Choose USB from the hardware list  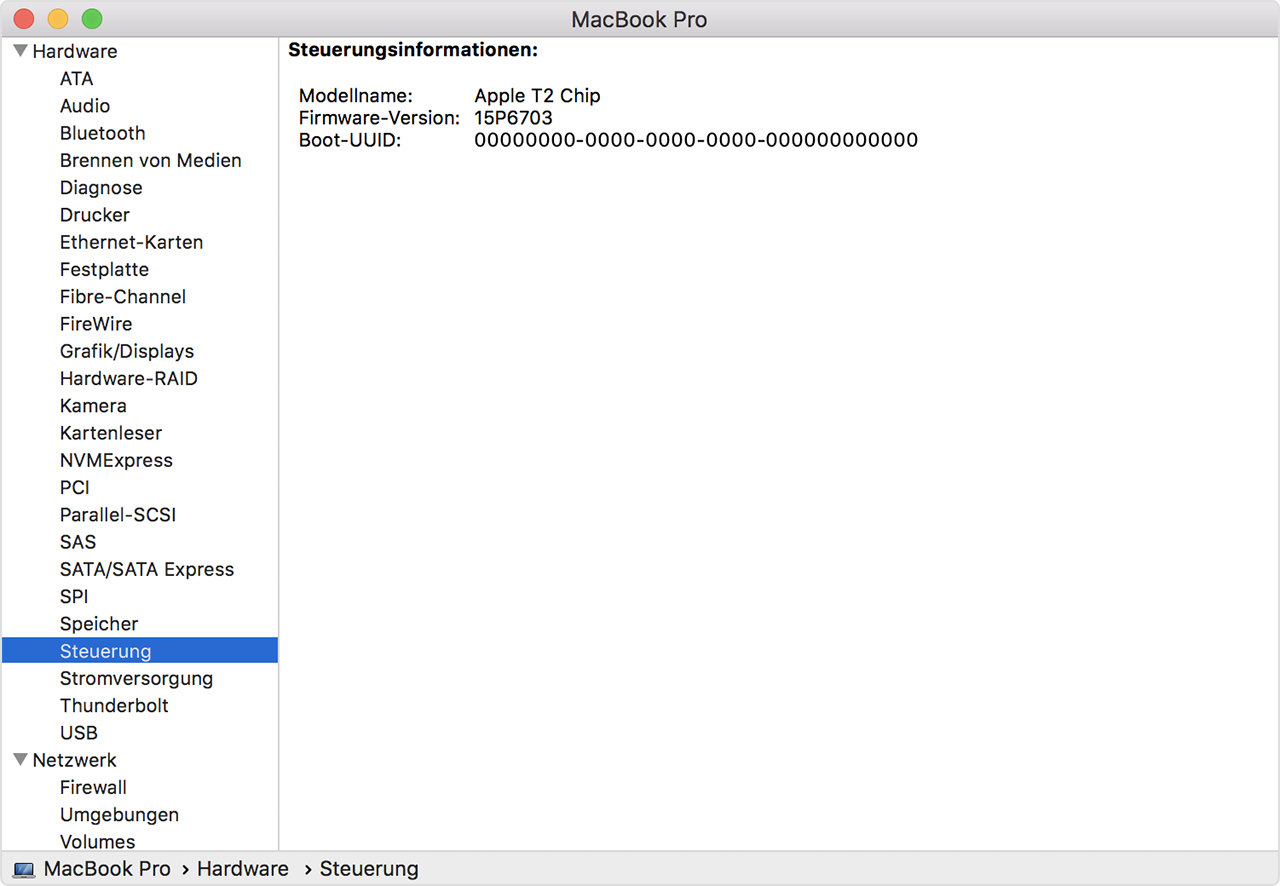tap(78, 733)
